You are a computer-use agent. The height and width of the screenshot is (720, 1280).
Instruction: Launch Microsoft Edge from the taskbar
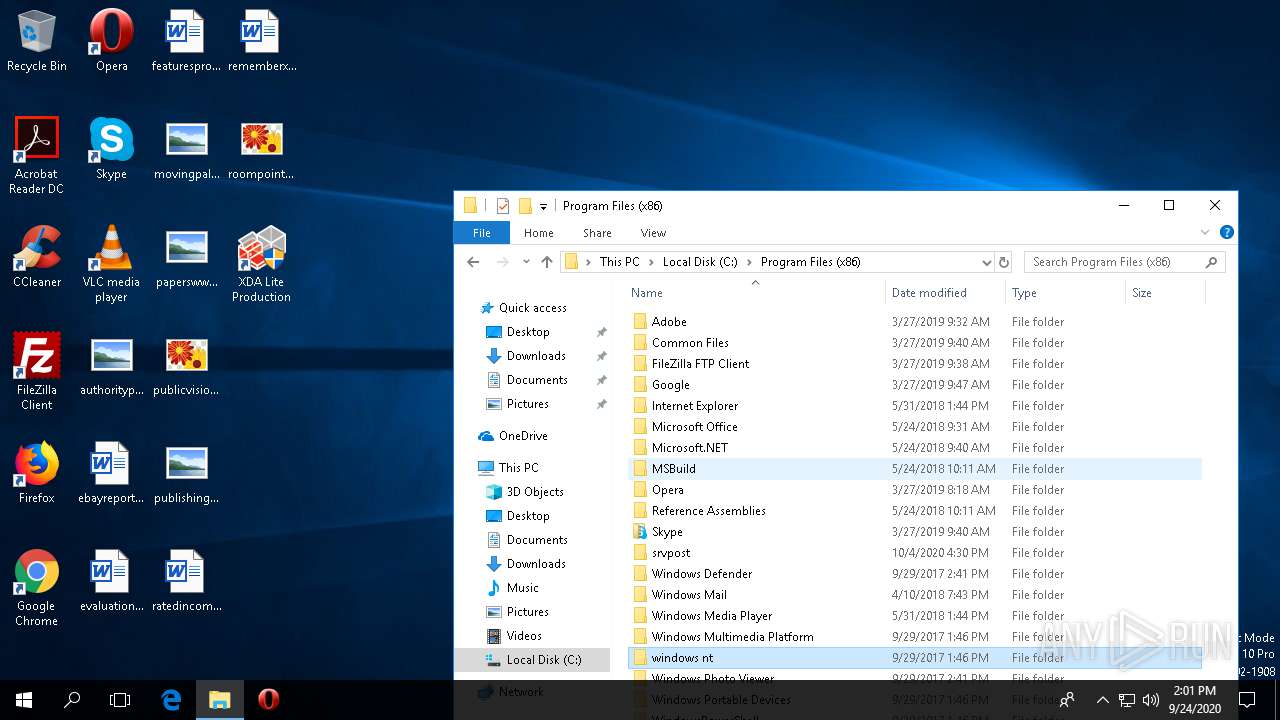(171, 700)
